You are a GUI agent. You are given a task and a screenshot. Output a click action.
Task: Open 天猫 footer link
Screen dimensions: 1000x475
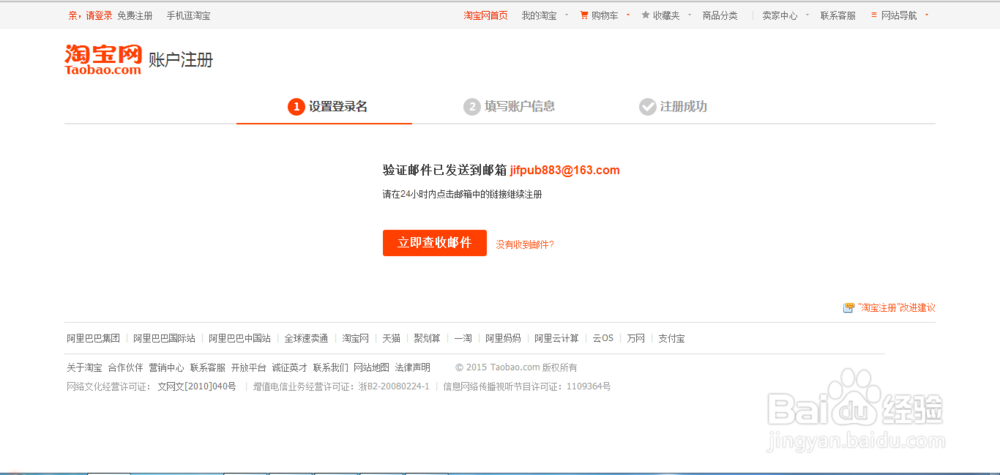point(391,338)
